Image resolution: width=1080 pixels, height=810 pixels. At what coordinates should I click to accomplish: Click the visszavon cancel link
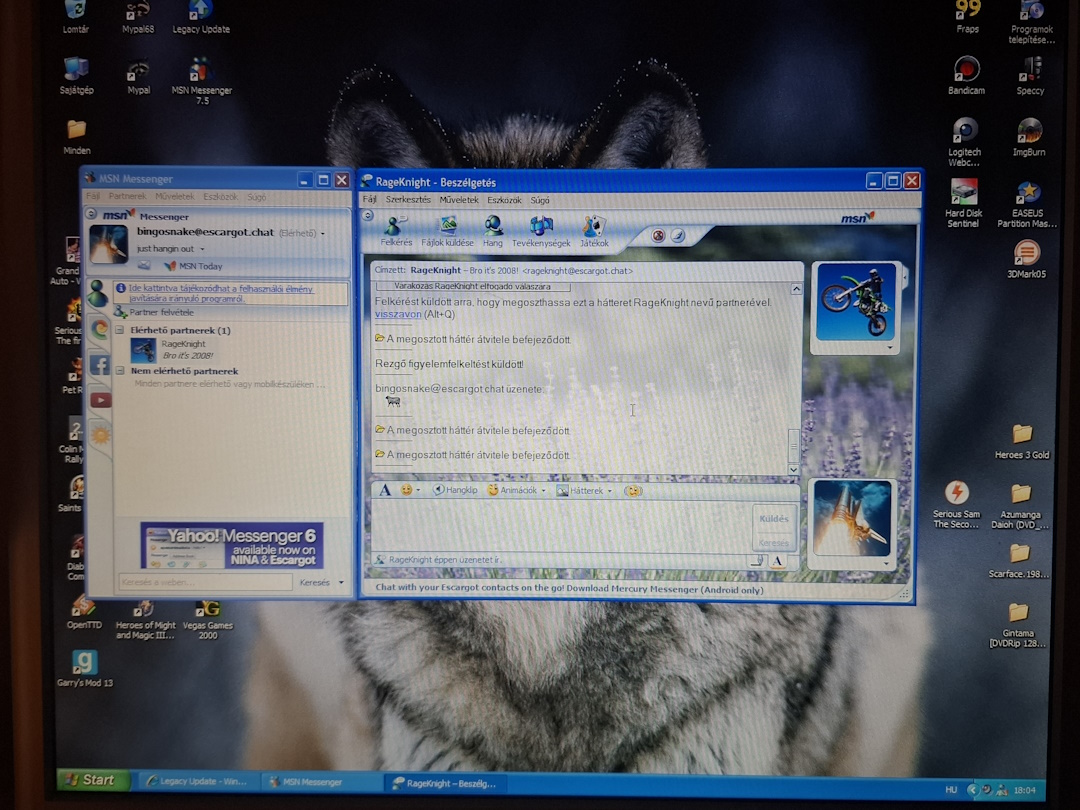[398, 314]
